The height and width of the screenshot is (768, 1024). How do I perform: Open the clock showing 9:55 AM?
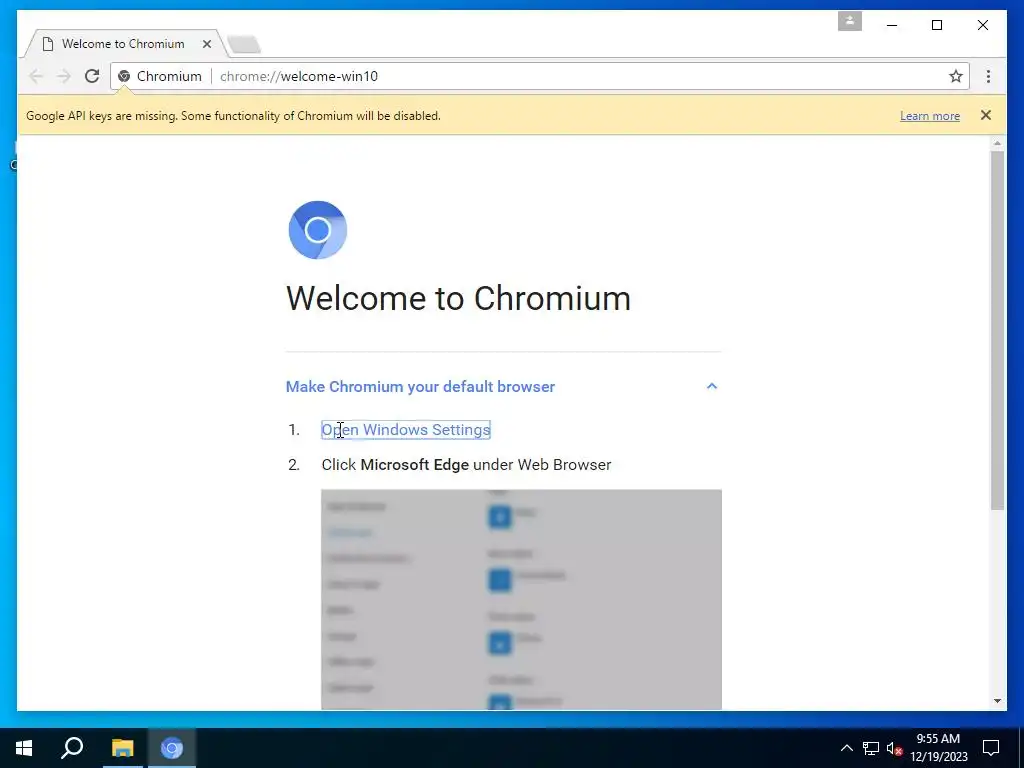pos(938,748)
